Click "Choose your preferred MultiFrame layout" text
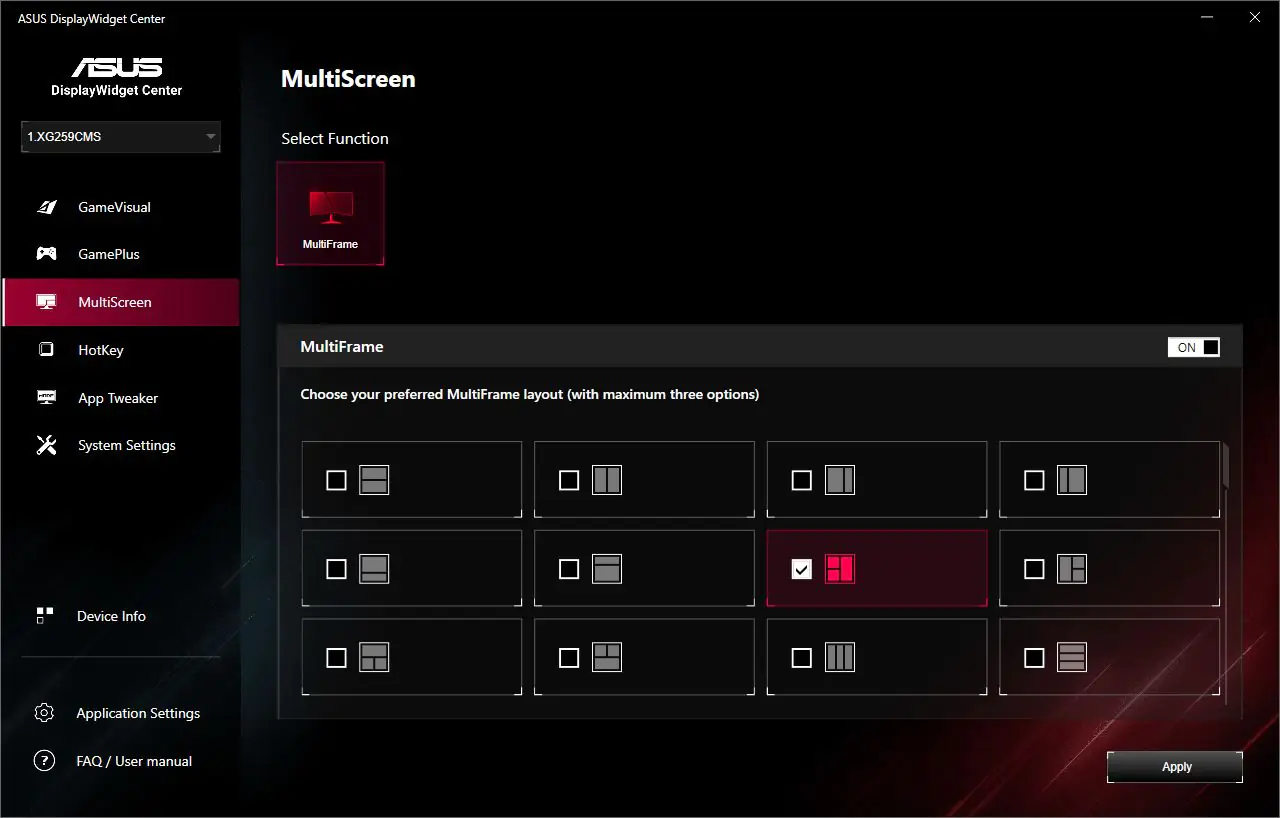The height and width of the screenshot is (818, 1280). 530,394
